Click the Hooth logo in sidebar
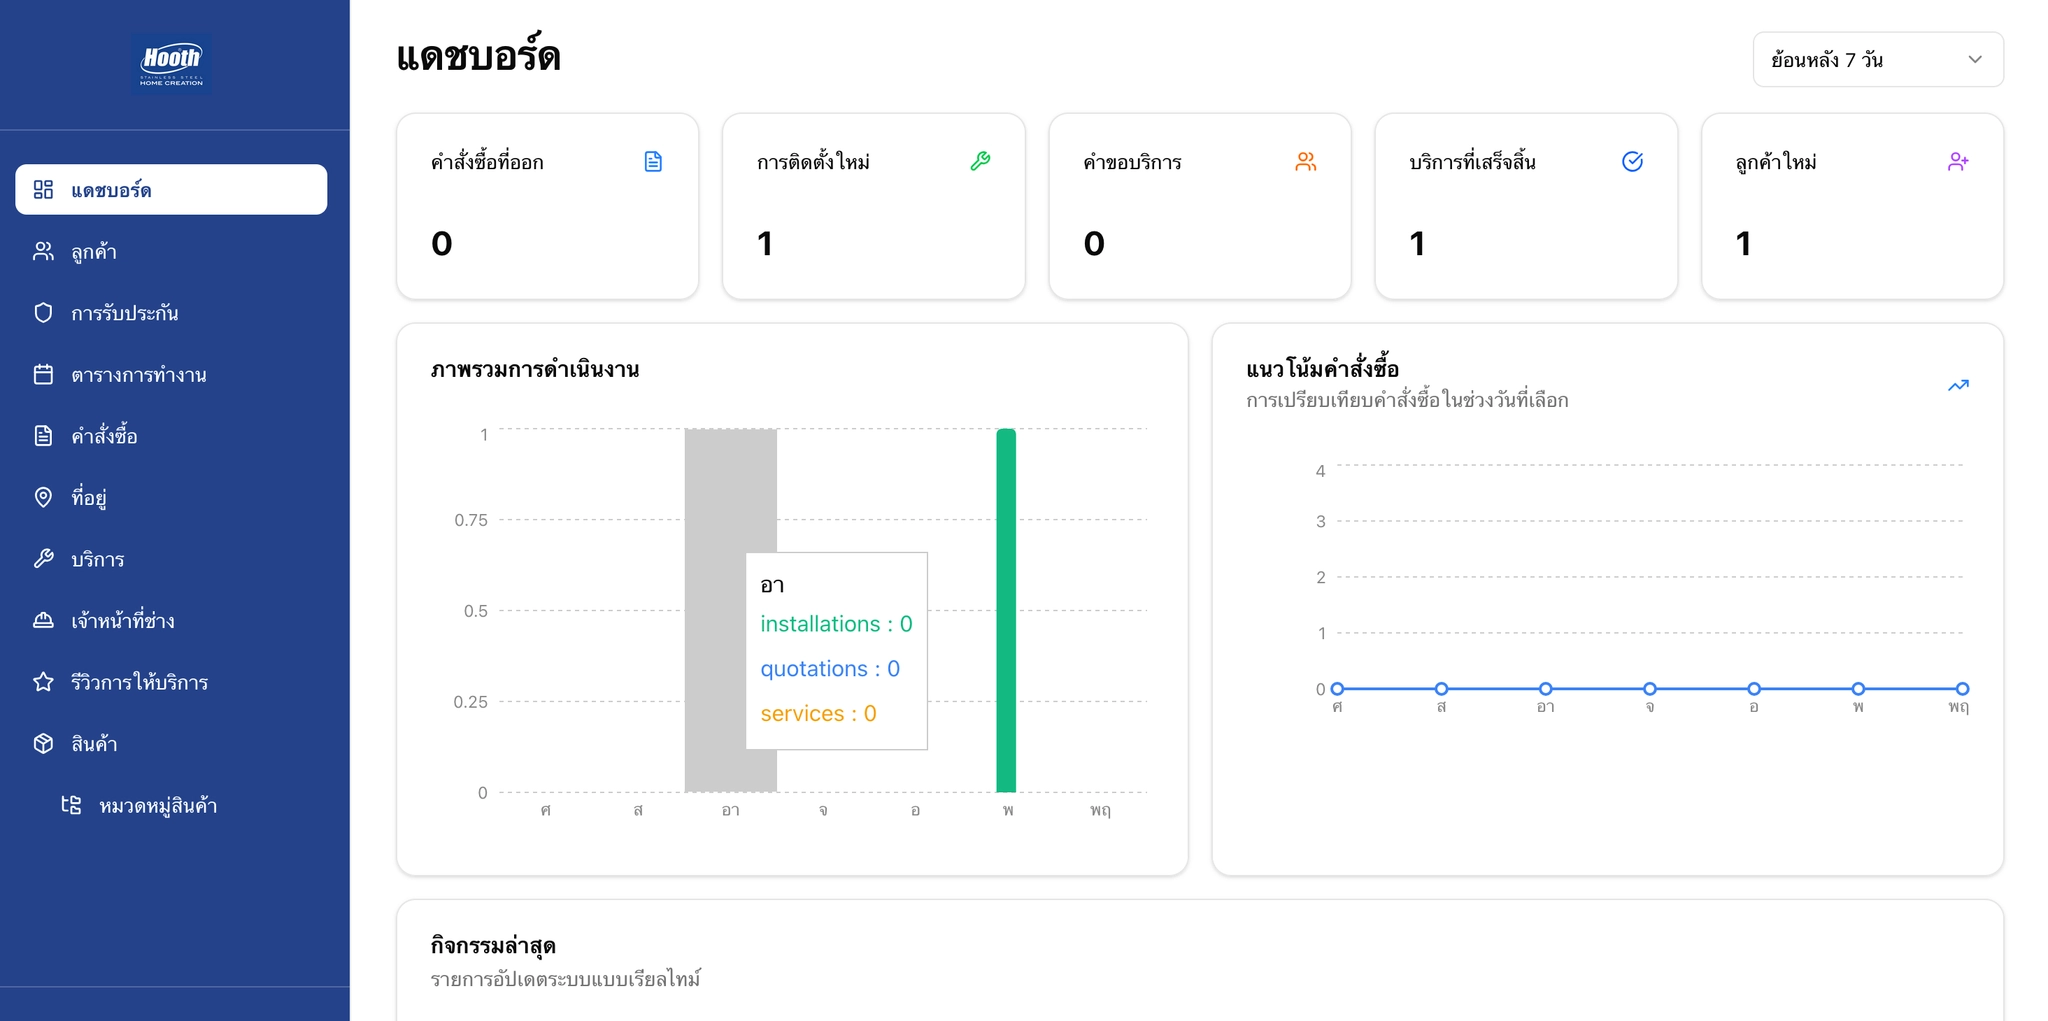 coord(171,64)
